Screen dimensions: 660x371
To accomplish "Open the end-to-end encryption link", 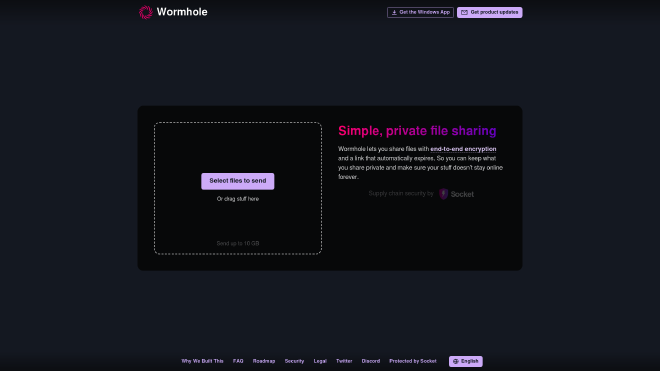I will coord(463,149).
